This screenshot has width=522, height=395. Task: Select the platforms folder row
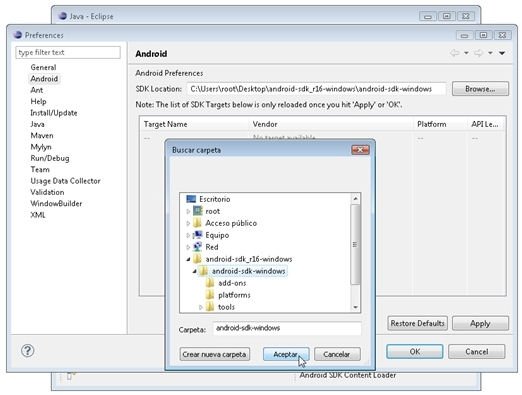[234, 295]
